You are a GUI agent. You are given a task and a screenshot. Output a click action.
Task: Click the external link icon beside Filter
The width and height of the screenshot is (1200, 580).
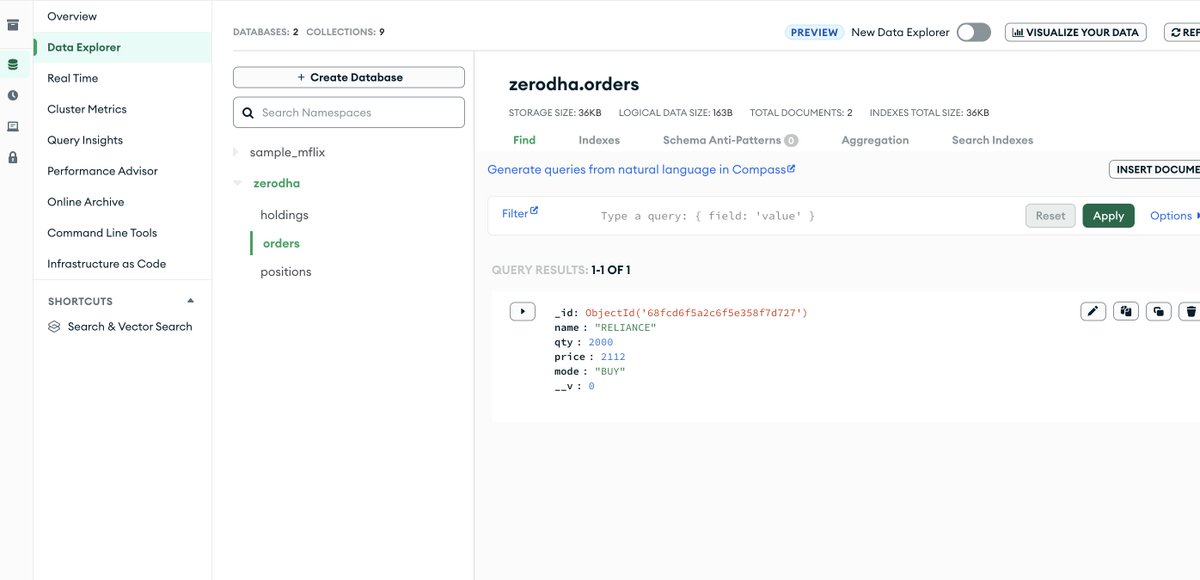point(534,211)
